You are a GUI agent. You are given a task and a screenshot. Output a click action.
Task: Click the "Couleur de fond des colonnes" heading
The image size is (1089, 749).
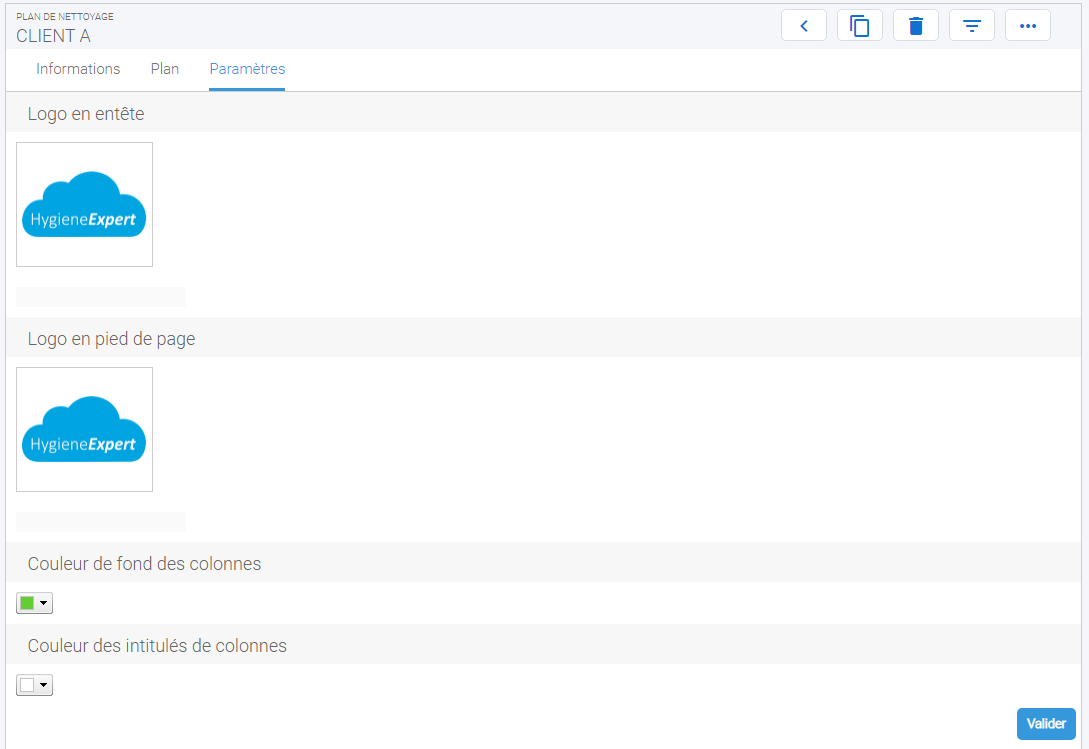pos(144,564)
